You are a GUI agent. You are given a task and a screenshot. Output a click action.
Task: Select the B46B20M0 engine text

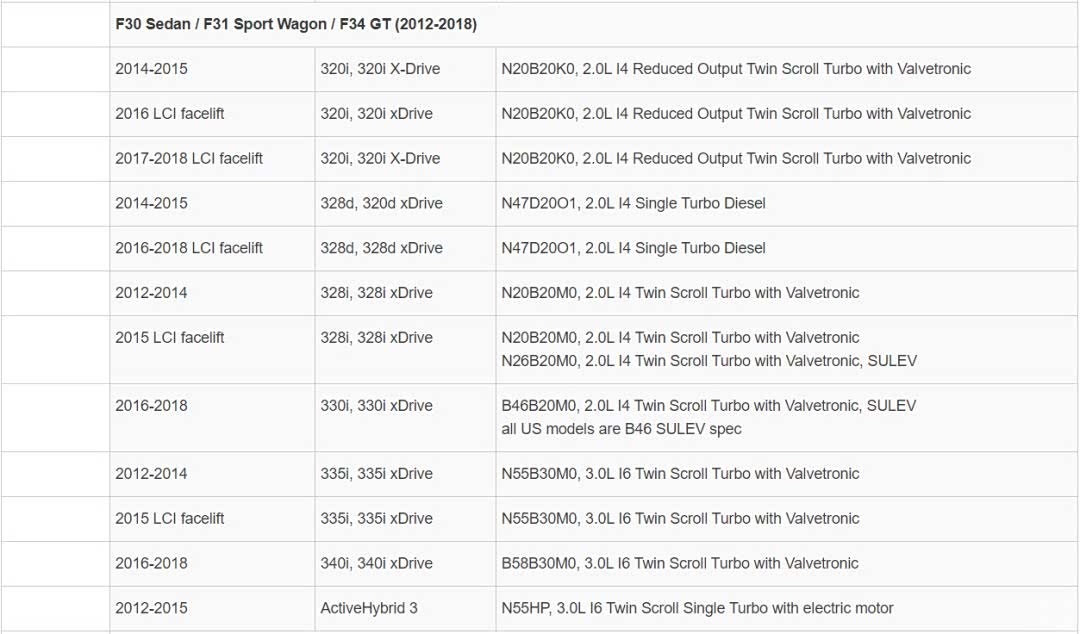tap(708, 406)
